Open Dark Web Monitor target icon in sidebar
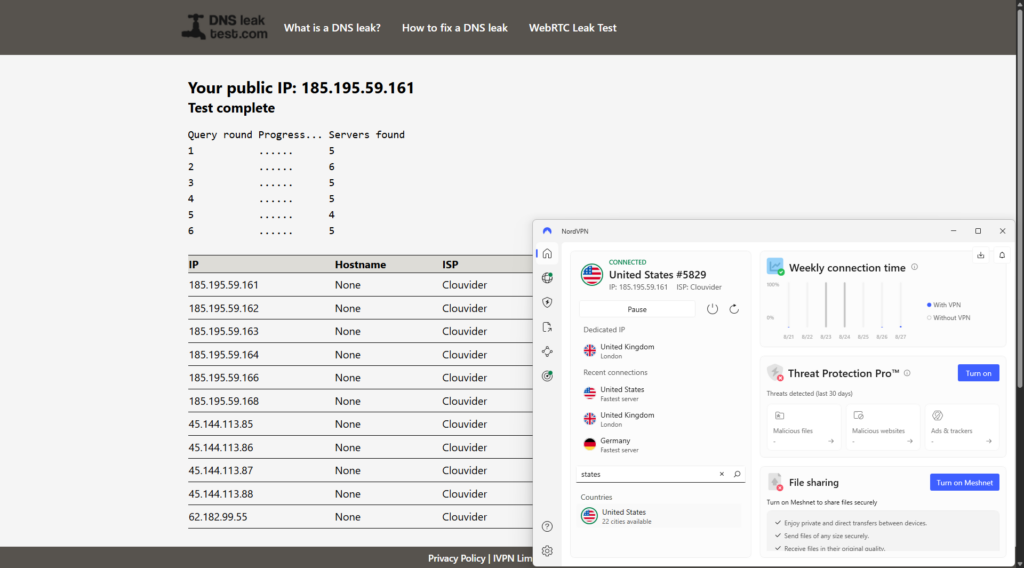 (547, 376)
